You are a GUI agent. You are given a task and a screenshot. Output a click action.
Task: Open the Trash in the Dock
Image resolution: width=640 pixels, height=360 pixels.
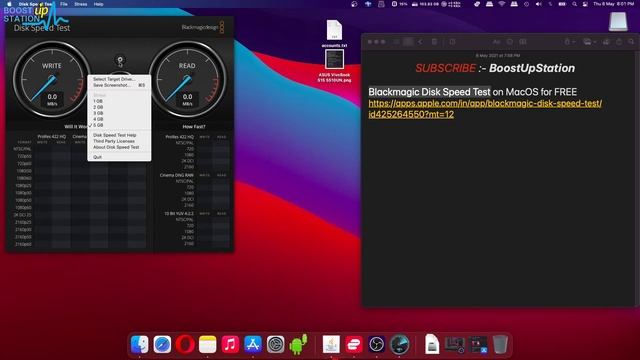(500, 344)
